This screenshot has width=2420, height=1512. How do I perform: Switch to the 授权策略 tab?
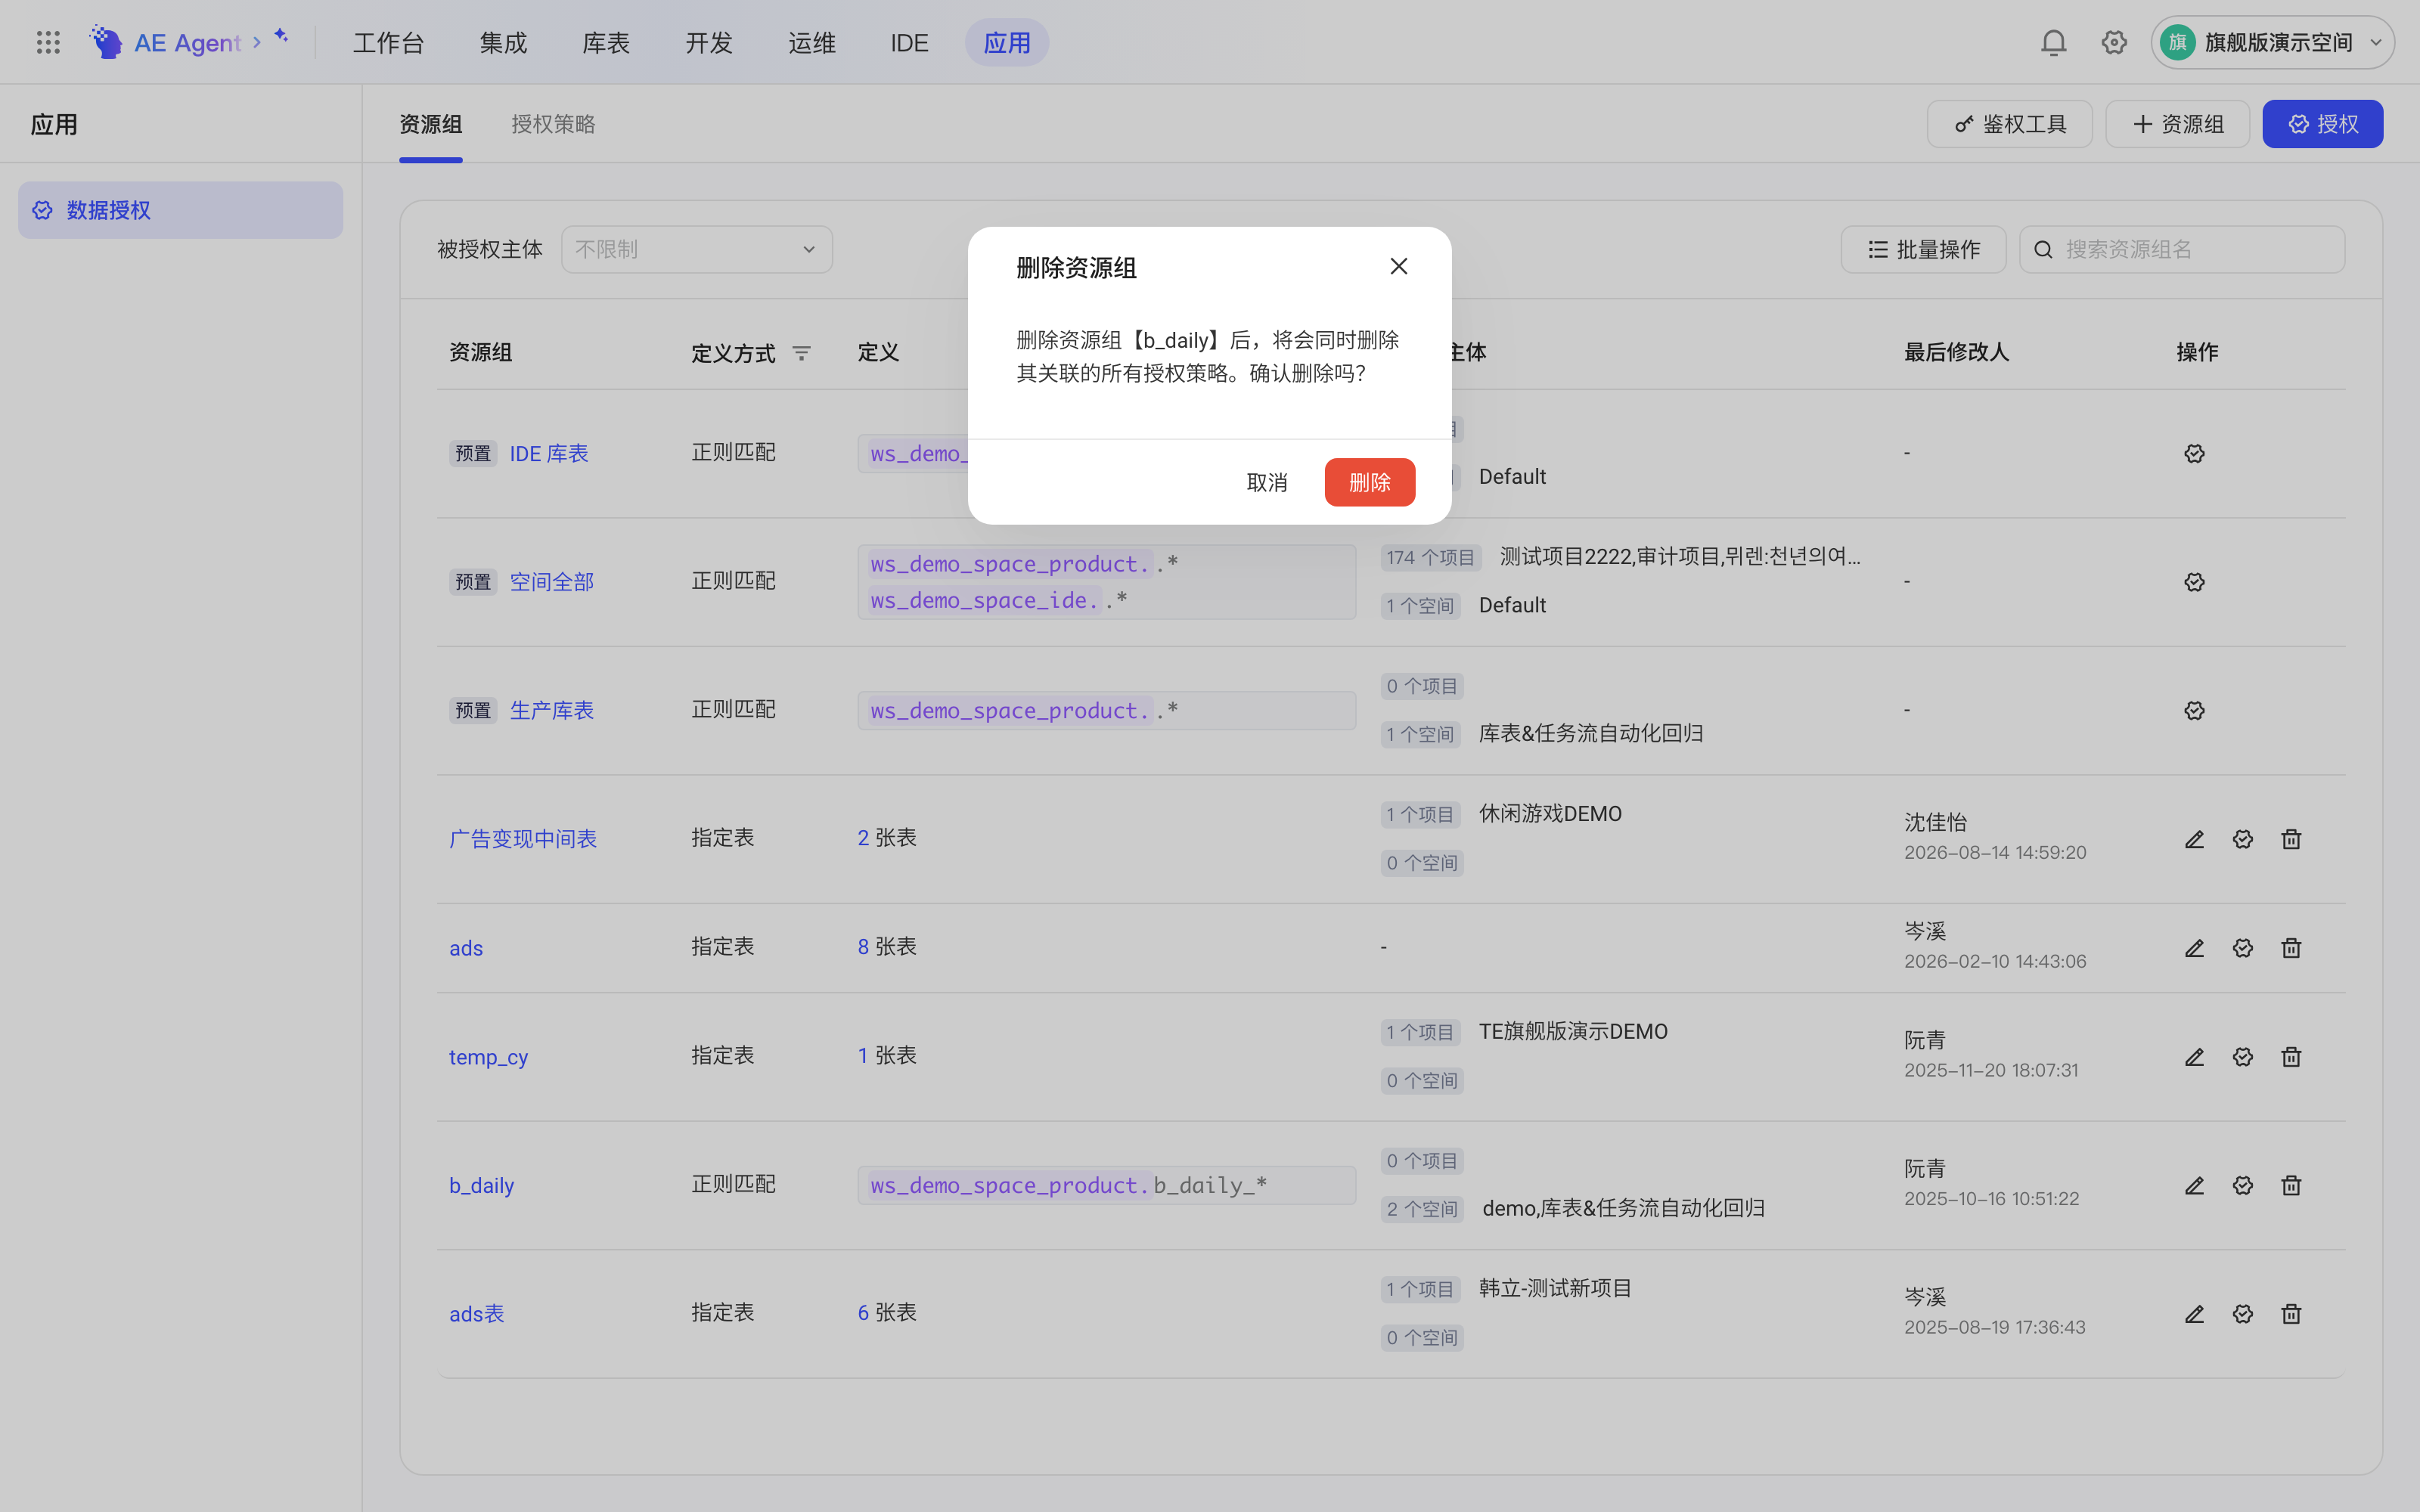point(553,124)
